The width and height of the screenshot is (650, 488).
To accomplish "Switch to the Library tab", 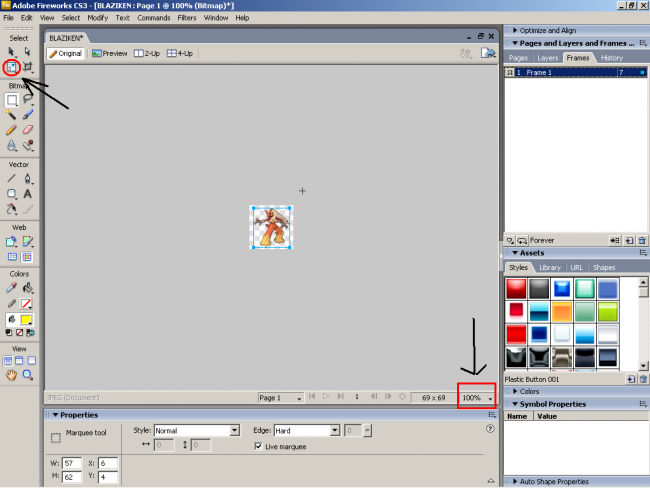I will (x=550, y=267).
